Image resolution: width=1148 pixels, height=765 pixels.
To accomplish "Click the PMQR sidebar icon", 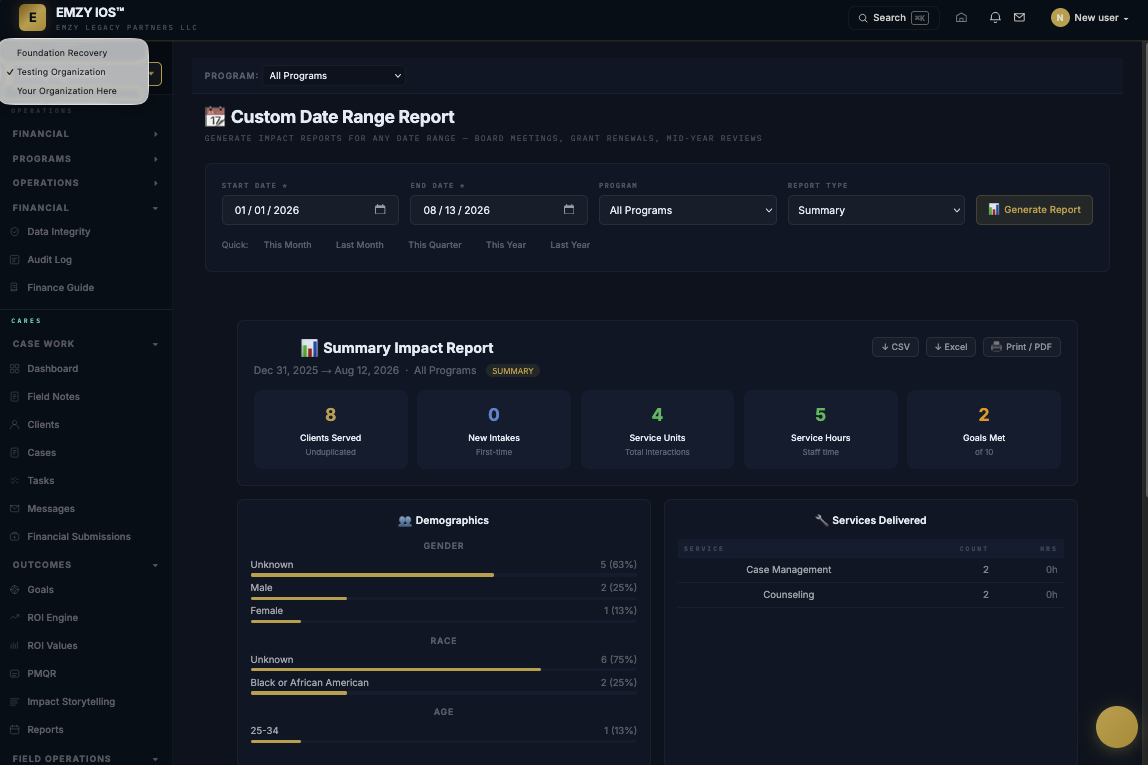I will 15,673.
